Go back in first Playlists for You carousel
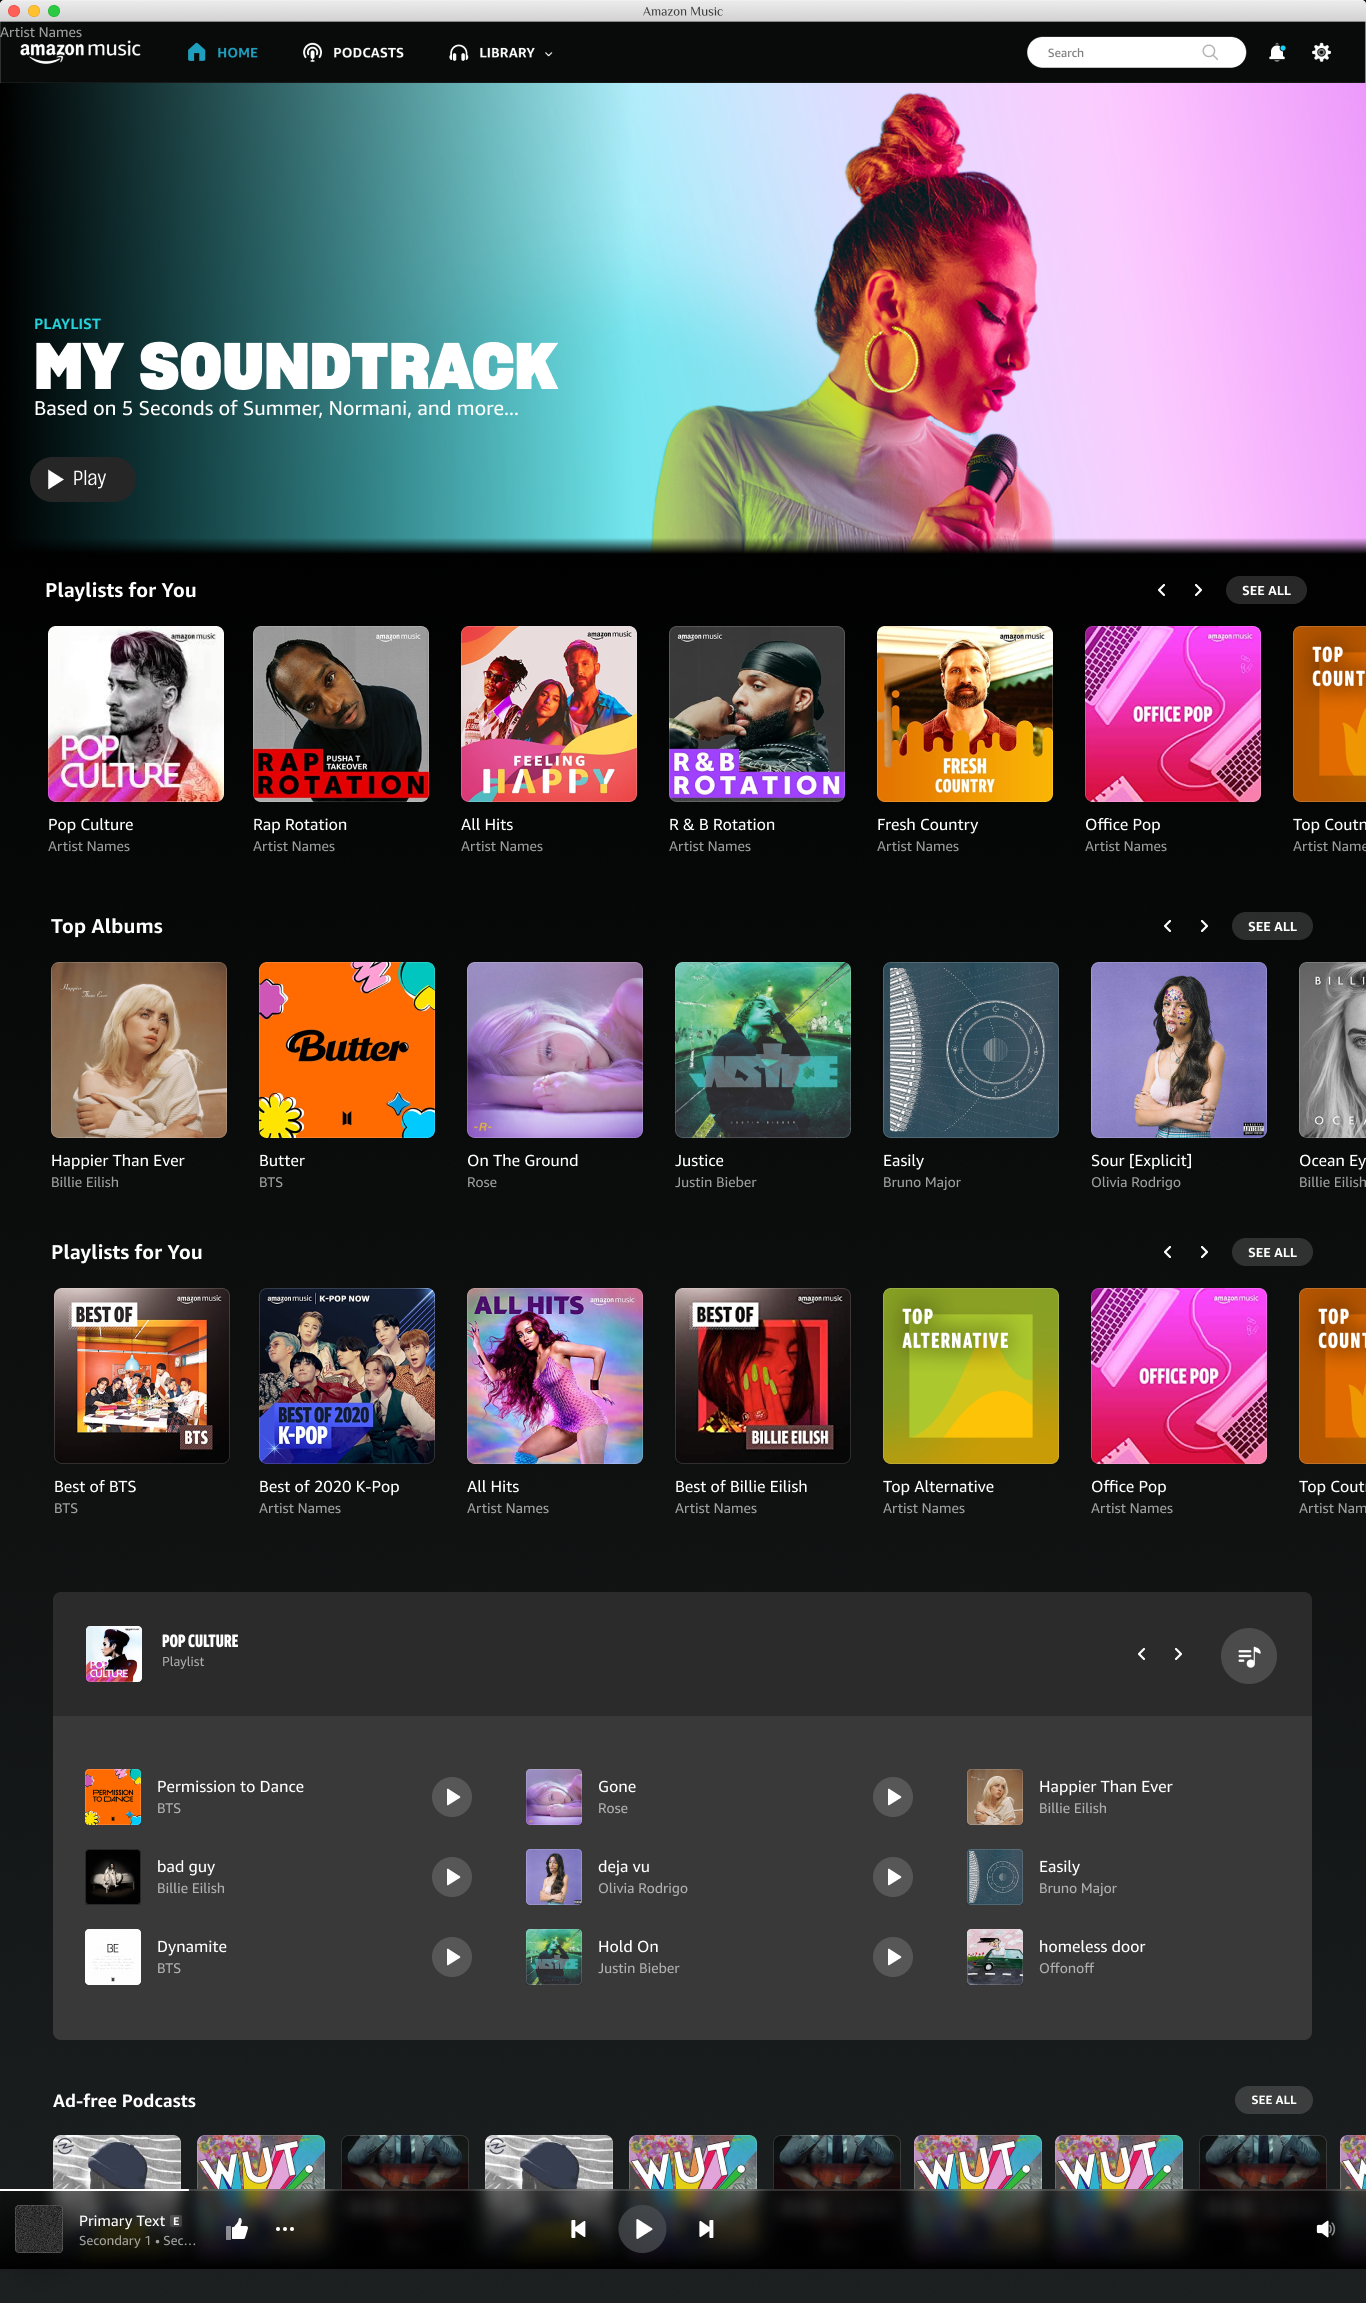The height and width of the screenshot is (2303, 1366). pos(1161,590)
